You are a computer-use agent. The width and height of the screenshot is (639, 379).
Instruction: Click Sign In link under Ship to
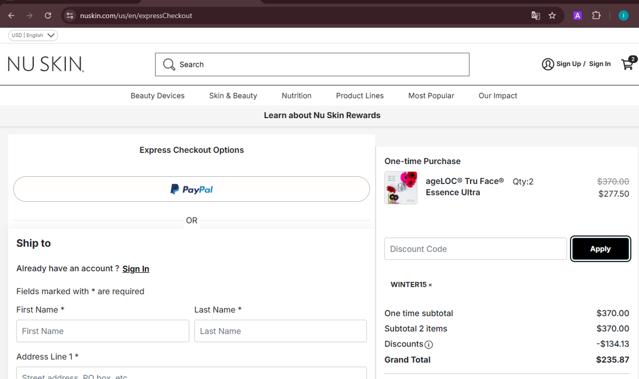[x=136, y=269]
